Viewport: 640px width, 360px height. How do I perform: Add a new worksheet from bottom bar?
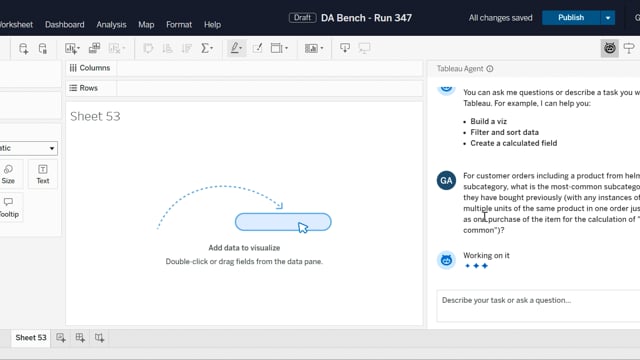pyautogui.click(x=61, y=338)
